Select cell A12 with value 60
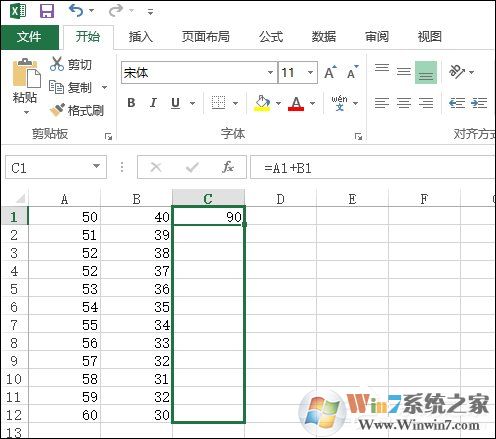Viewport: 496px width, 439px height. click(x=64, y=414)
